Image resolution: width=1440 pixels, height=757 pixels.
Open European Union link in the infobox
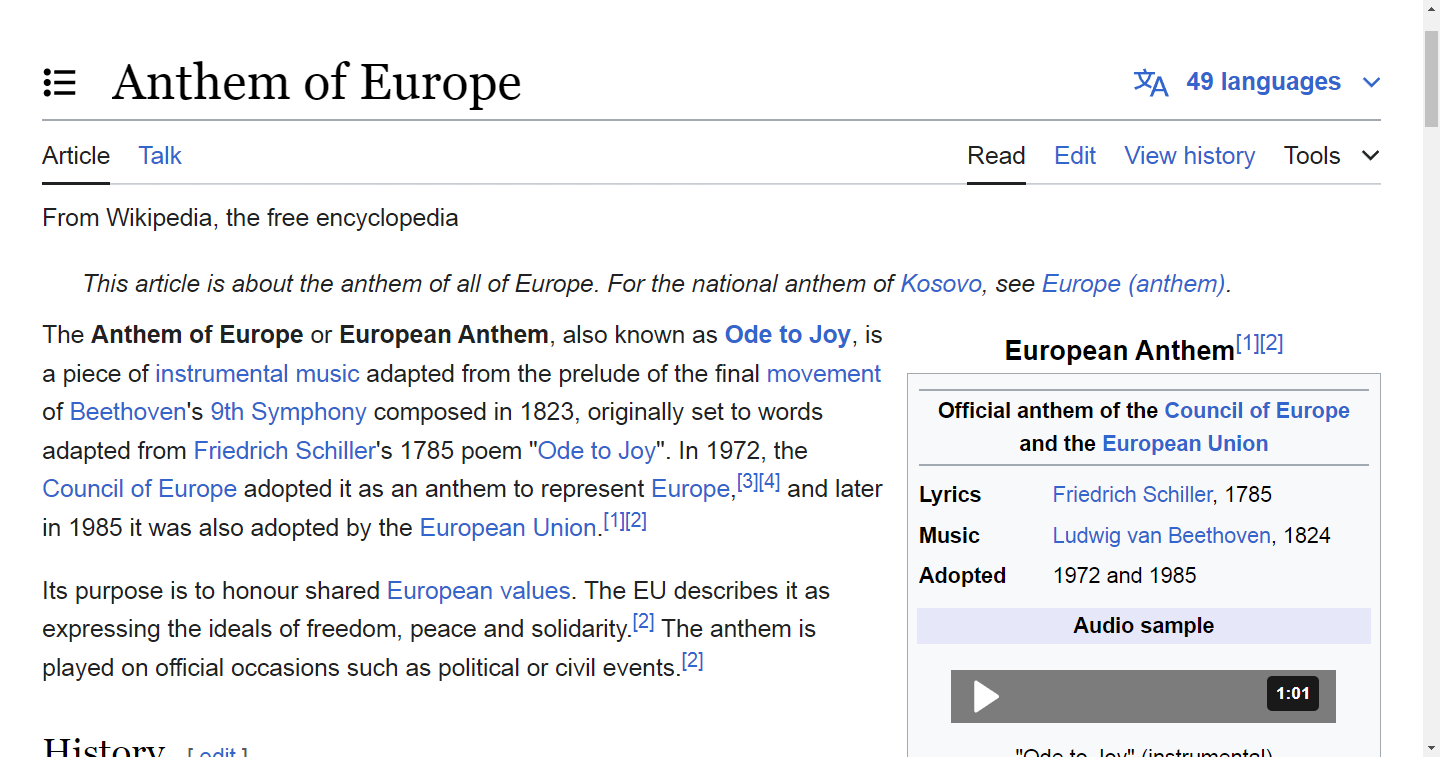coord(1185,444)
